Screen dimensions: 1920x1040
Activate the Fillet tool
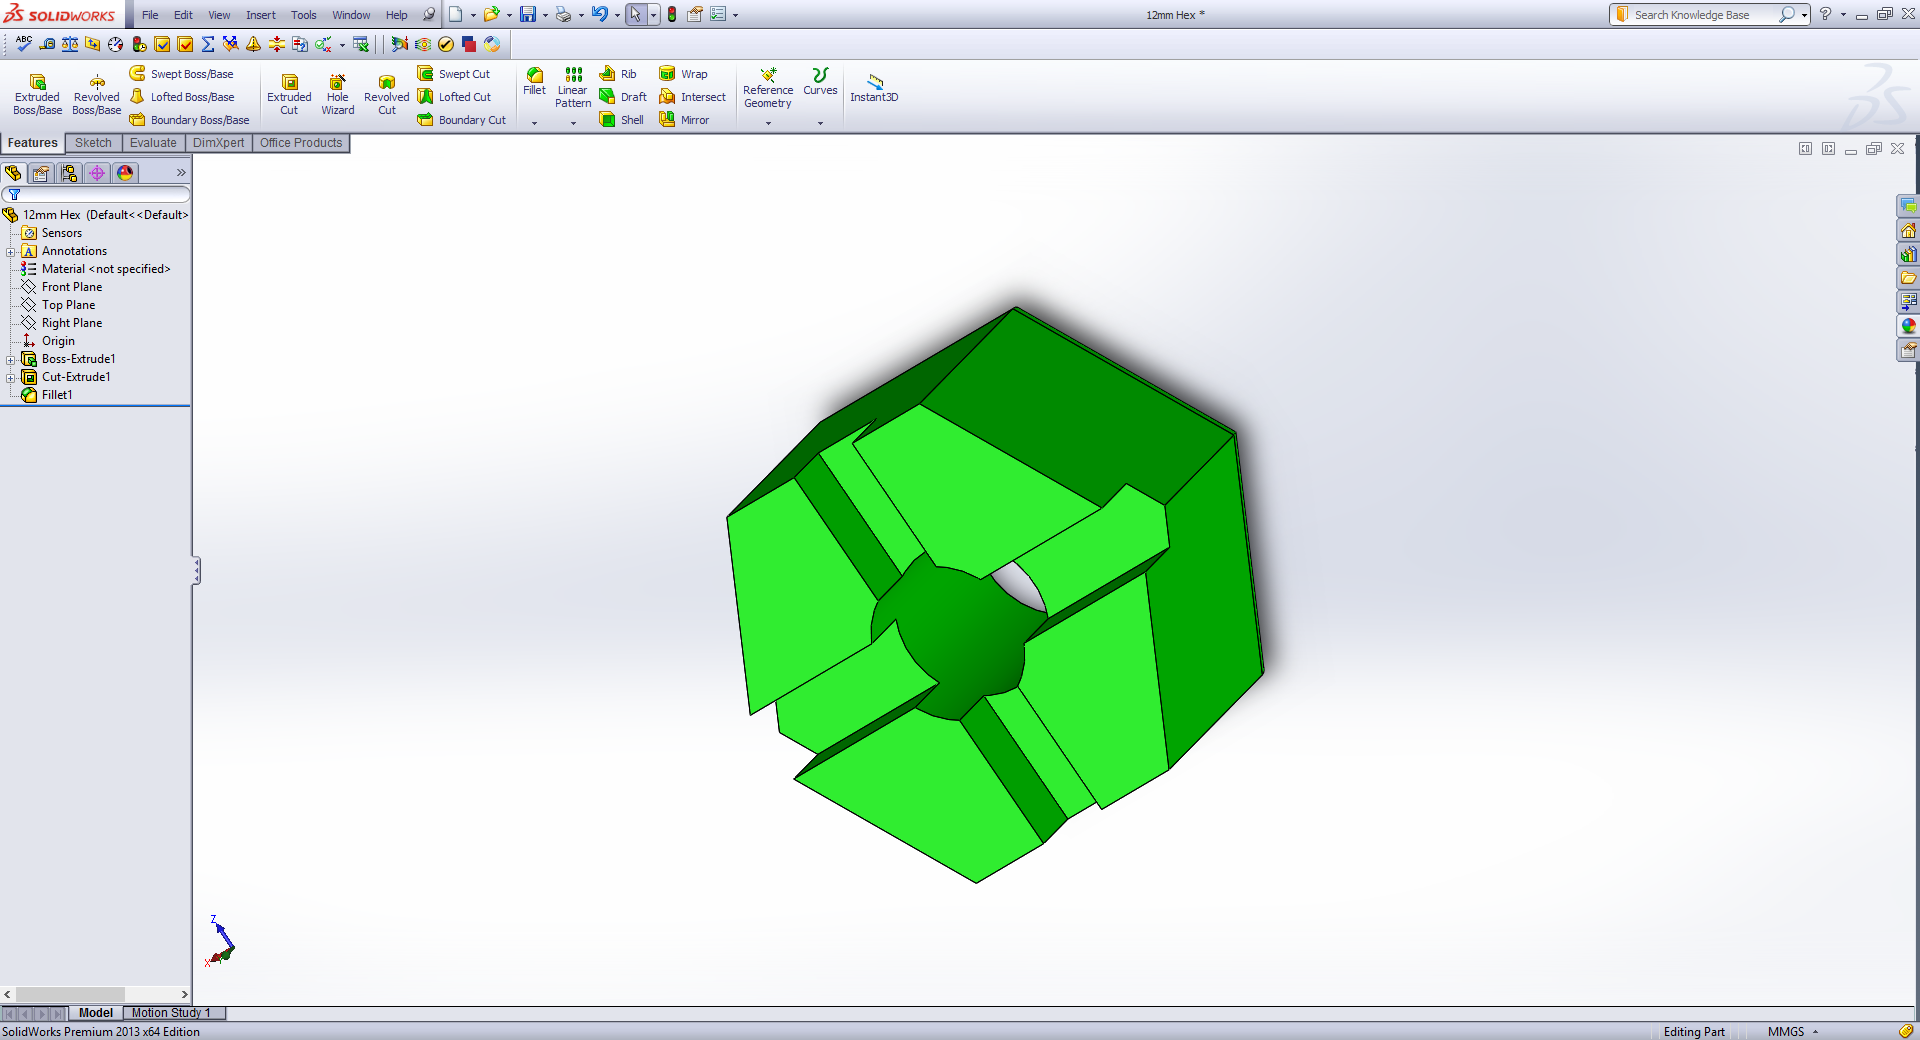535,82
